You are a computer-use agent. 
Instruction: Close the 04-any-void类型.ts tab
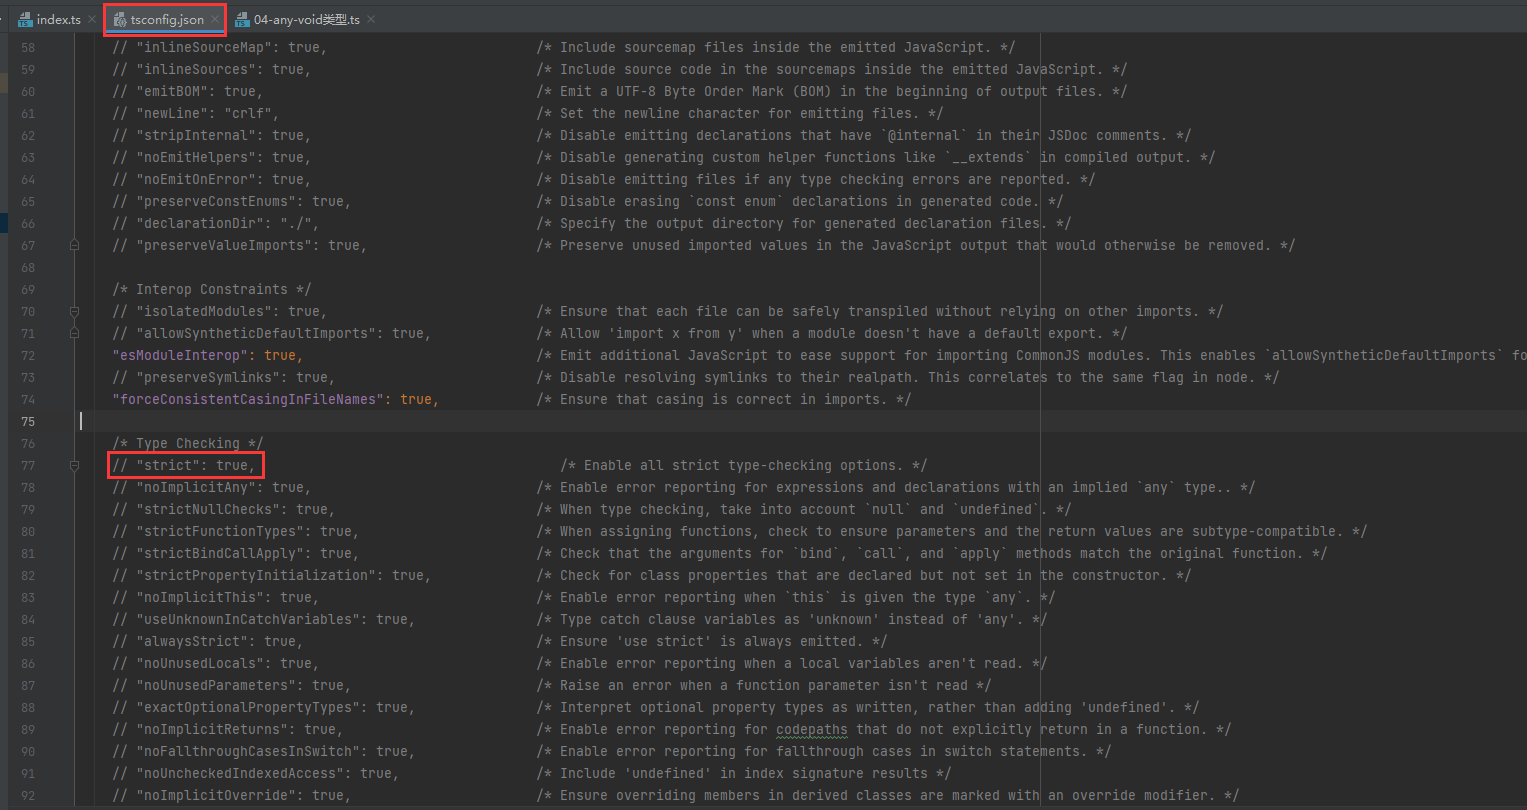372,19
